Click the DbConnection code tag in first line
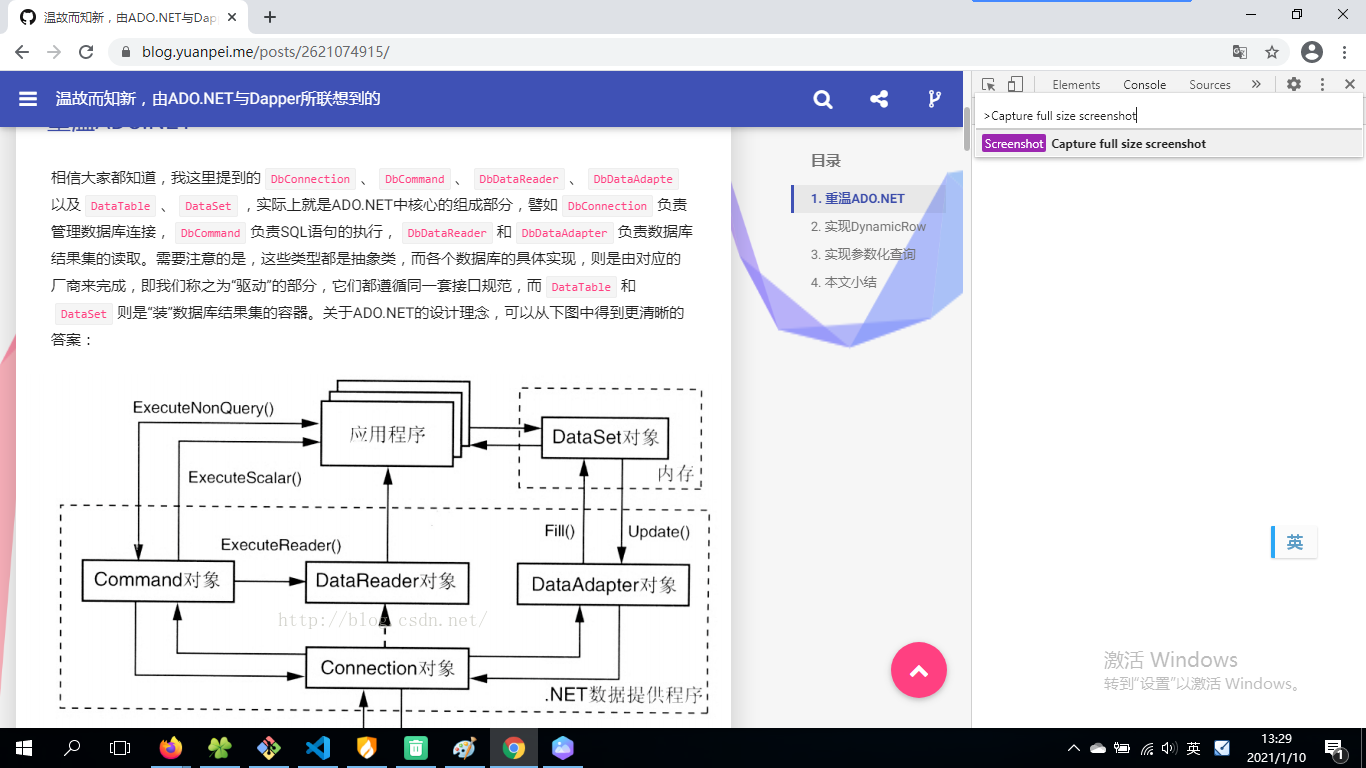This screenshot has width=1366, height=768. click(311, 179)
